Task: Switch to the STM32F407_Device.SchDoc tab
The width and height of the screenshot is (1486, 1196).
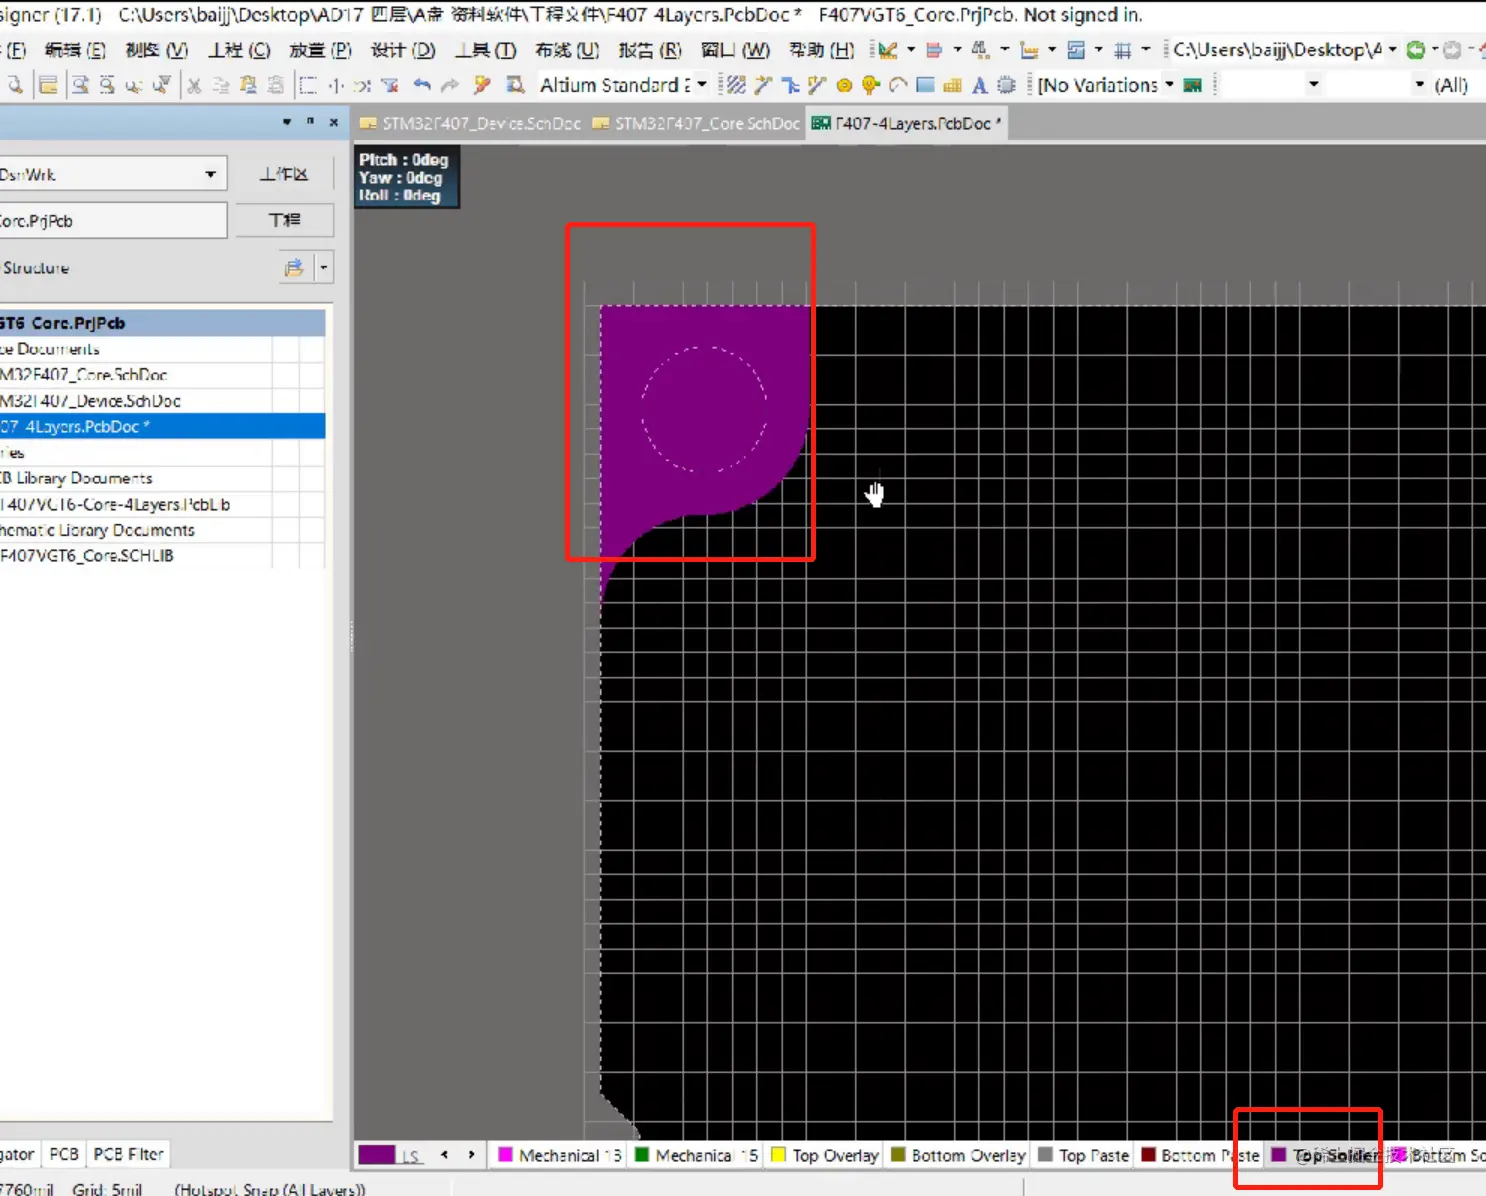Action: [470, 123]
